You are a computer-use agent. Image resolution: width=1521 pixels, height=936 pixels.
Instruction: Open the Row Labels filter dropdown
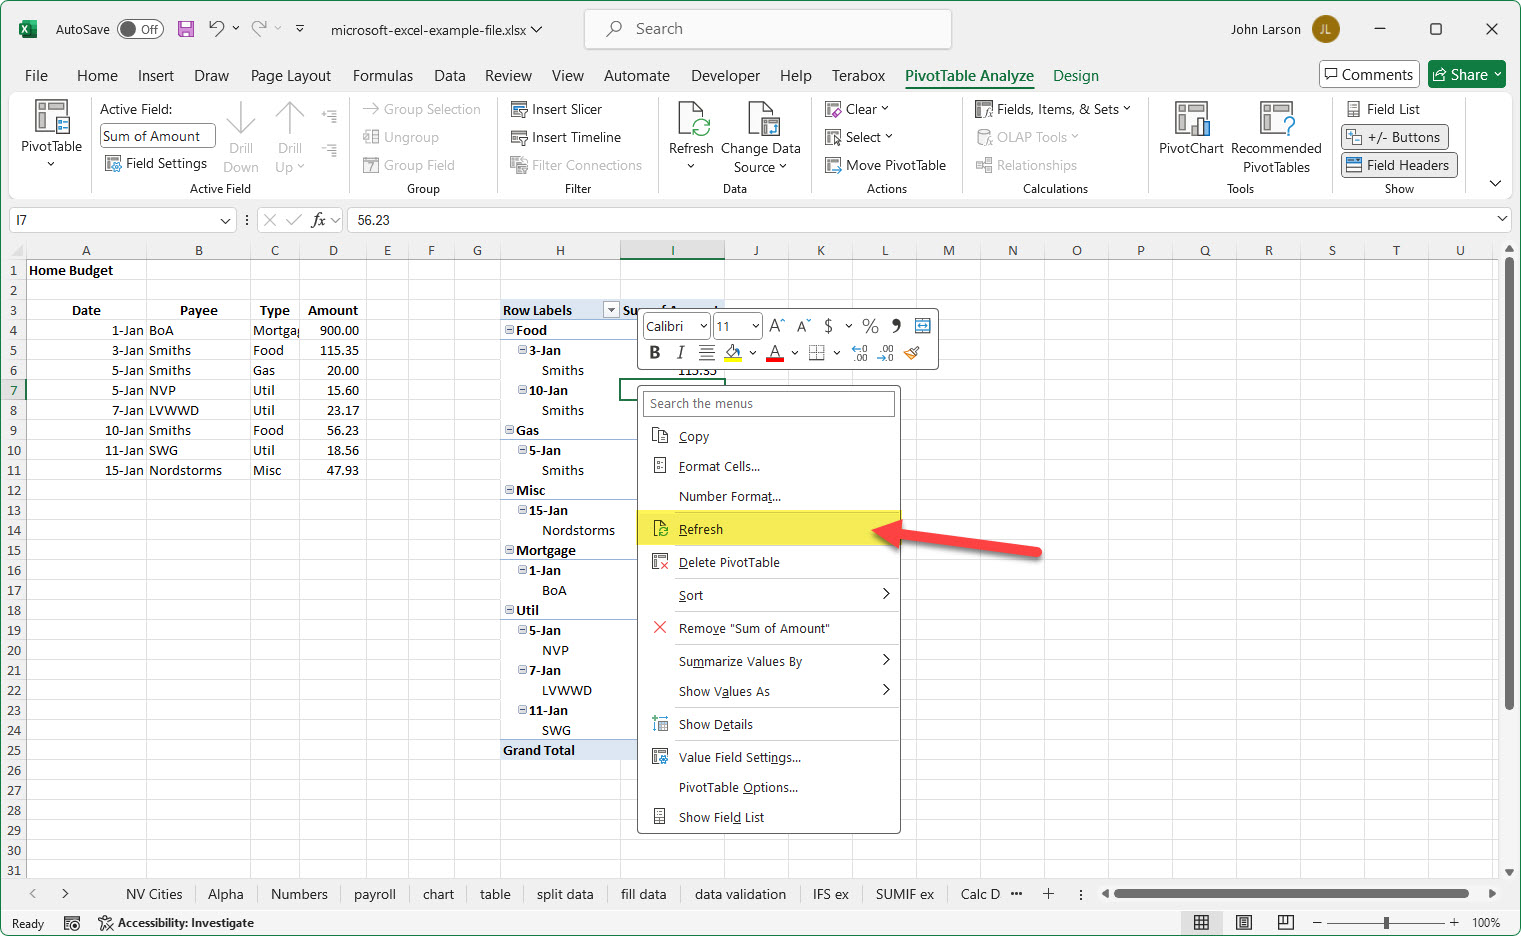point(613,309)
